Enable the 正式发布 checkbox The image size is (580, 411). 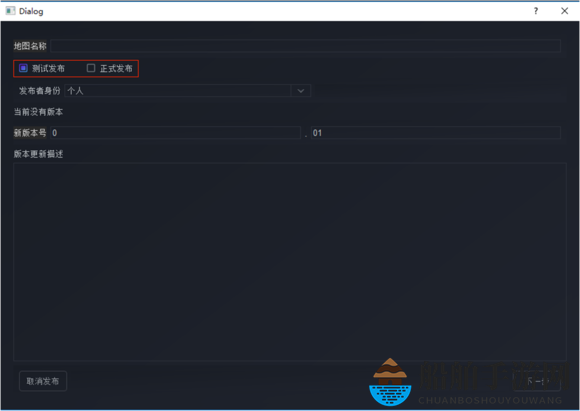coord(91,68)
